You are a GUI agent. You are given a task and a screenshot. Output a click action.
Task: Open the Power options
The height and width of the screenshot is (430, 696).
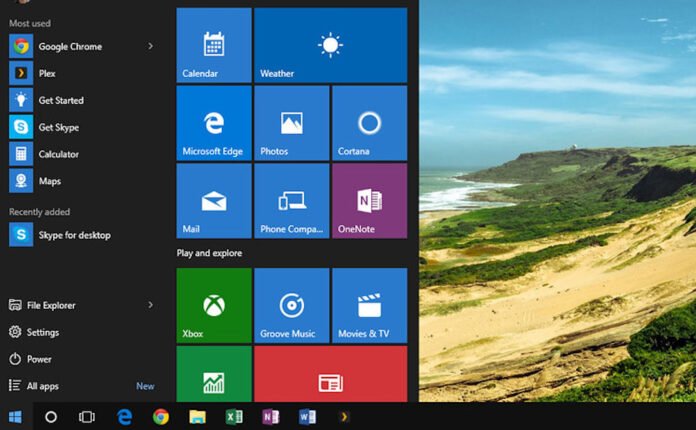(x=30, y=359)
